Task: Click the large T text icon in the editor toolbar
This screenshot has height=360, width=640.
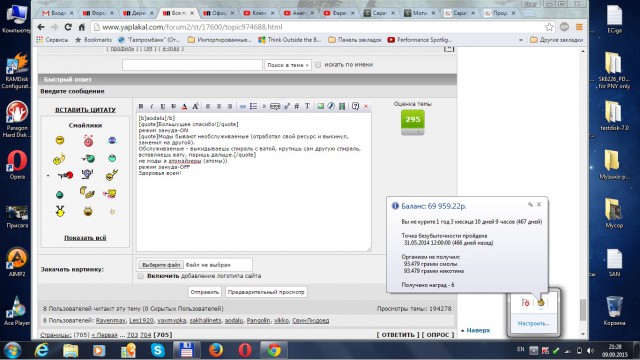Action: tap(307, 106)
